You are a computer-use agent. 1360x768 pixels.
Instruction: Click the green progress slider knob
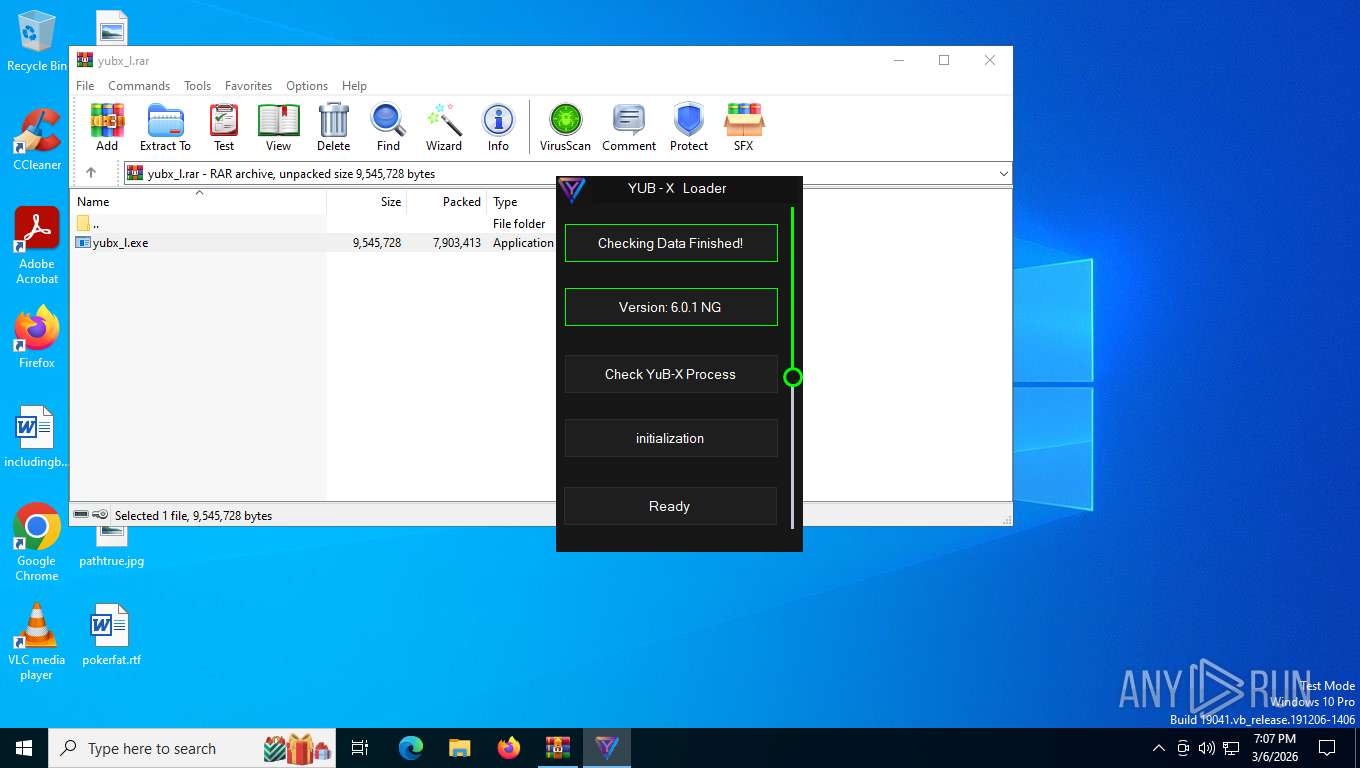(x=793, y=377)
